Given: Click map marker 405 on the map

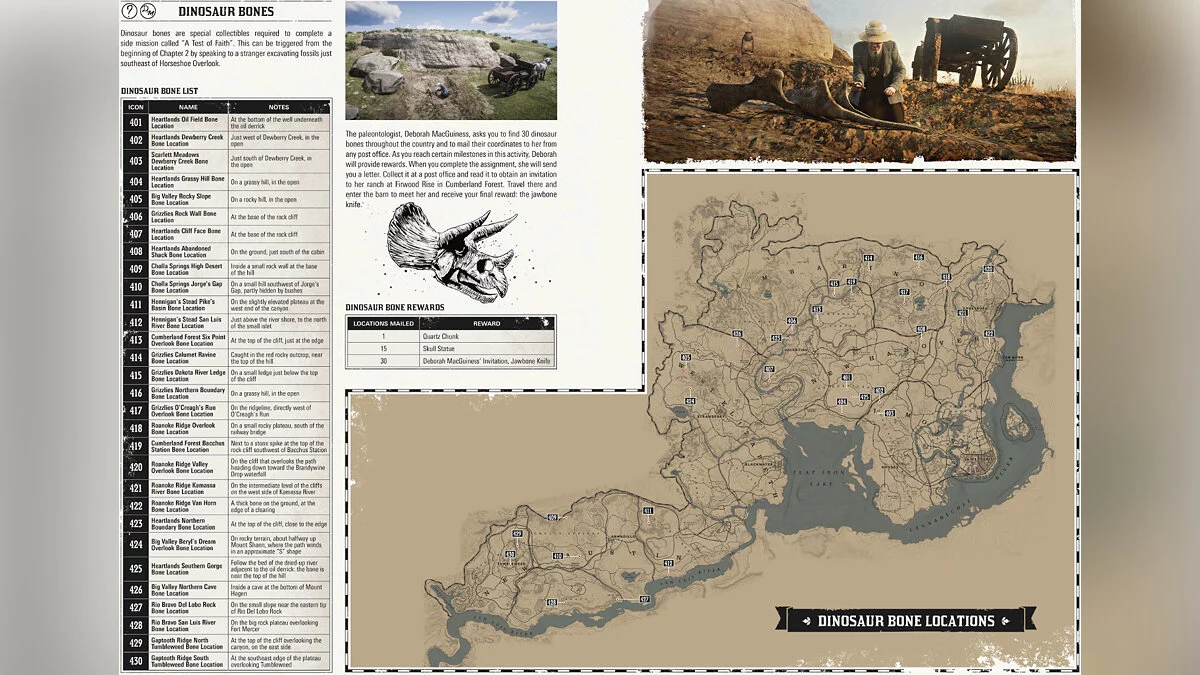Looking at the screenshot, I should tap(686, 357).
